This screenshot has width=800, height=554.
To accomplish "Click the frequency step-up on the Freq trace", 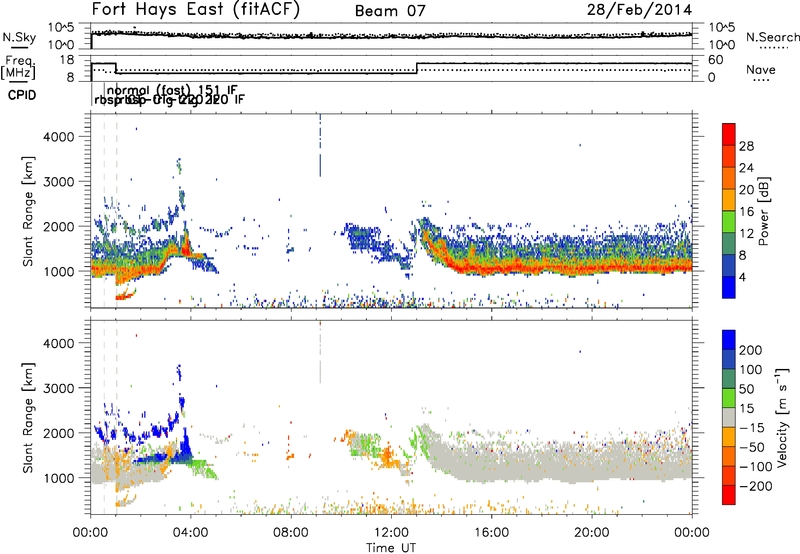I will [x=417, y=68].
